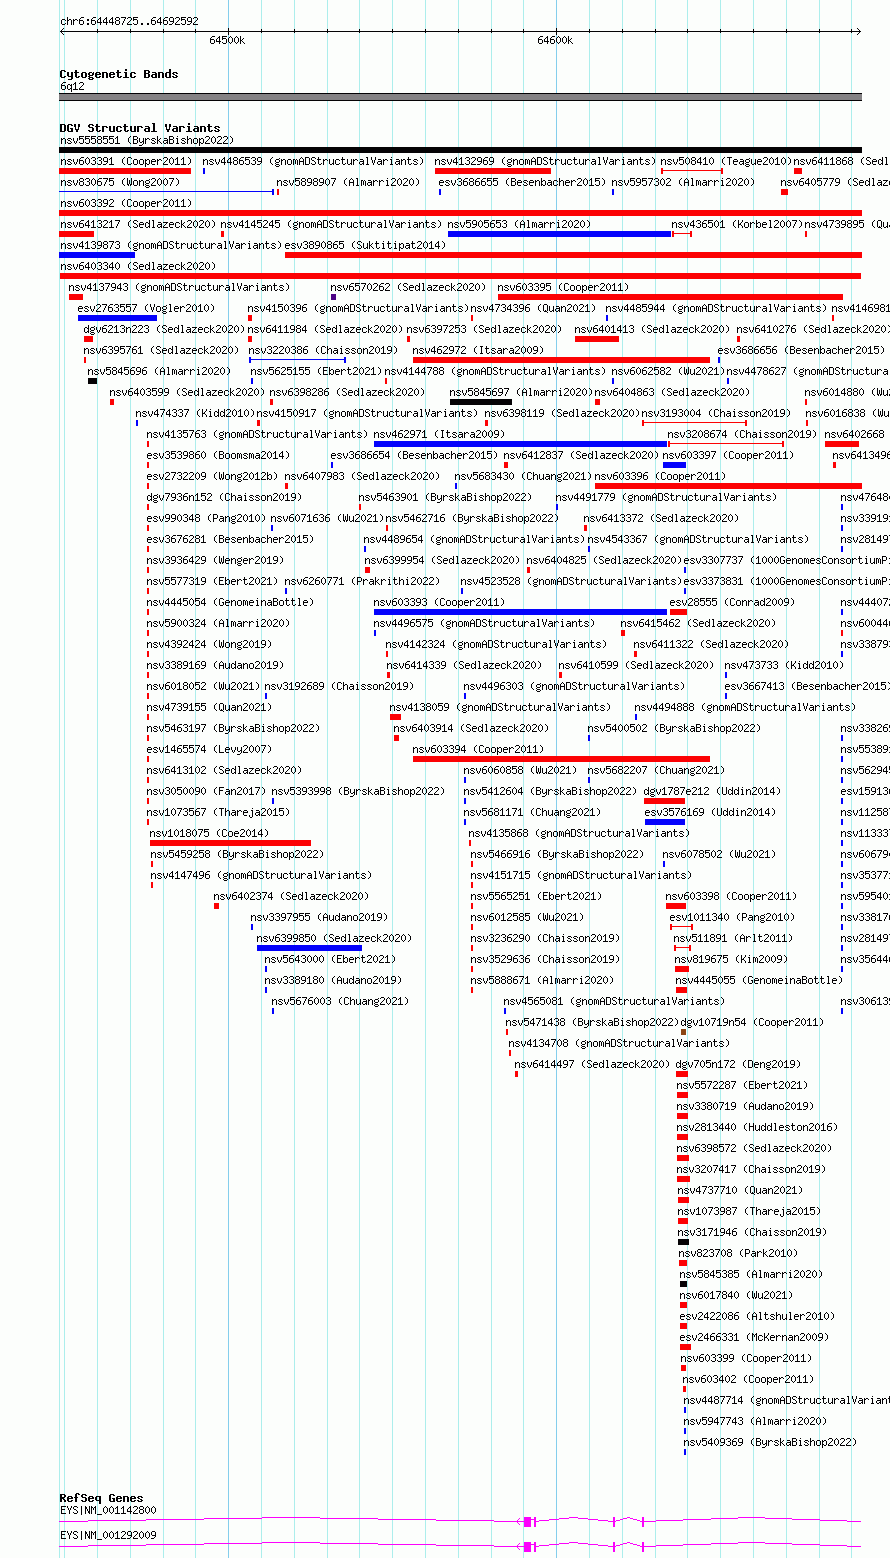Click the nsv5409369 (ByrskaBishop2022) label

click(x=770, y=1442)
